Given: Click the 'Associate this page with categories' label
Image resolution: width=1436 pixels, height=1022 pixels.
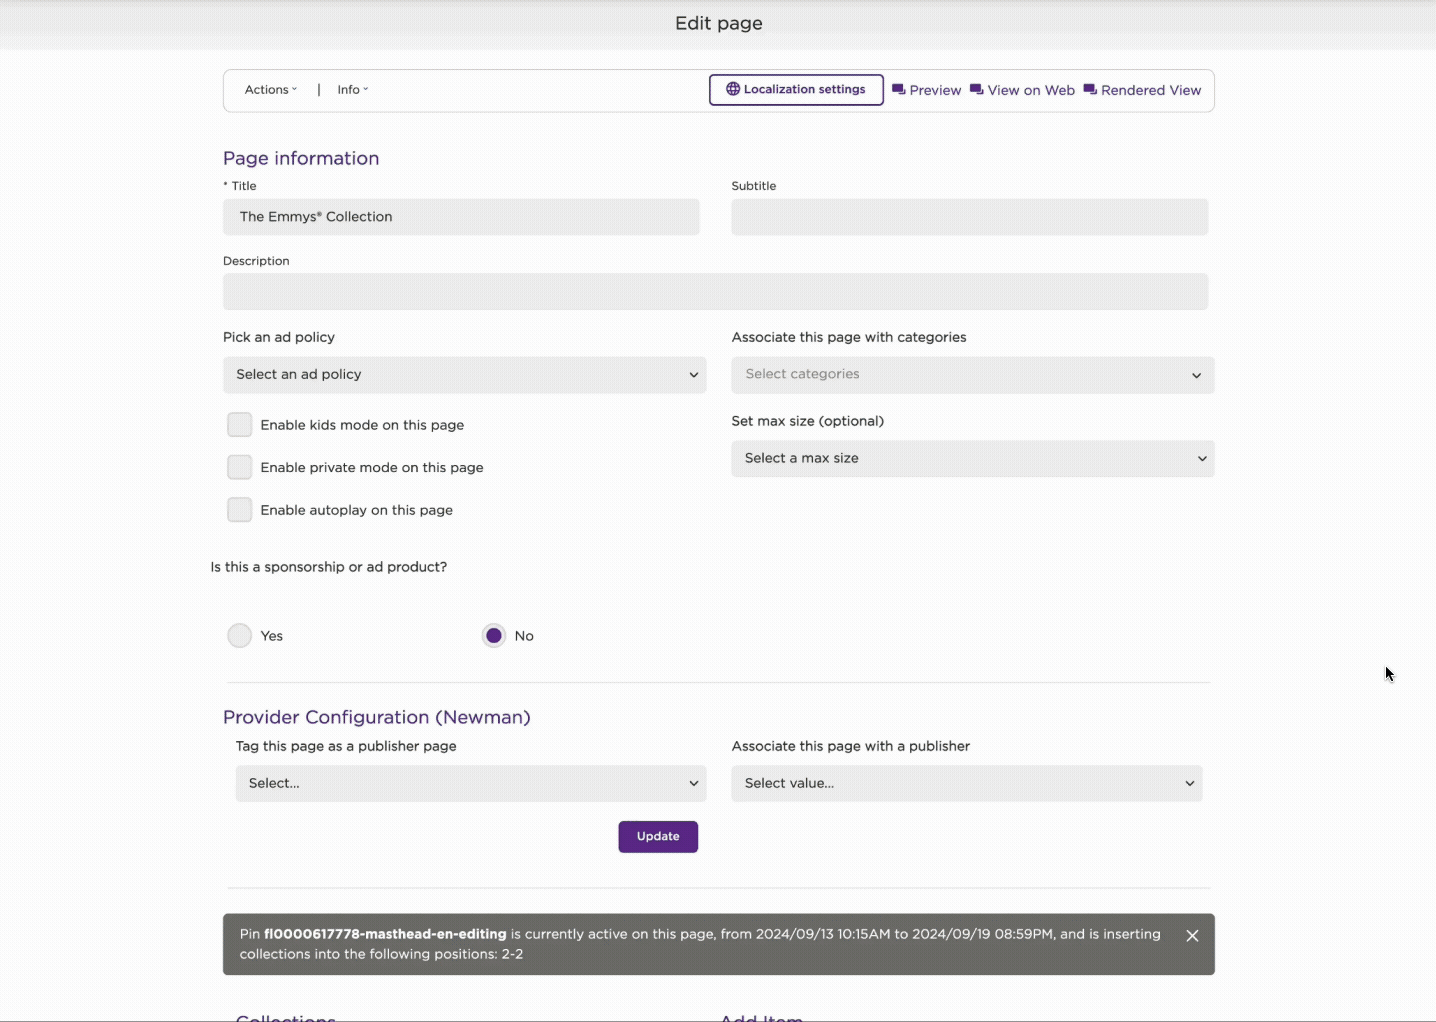Looking at the screenshot, I should click(849, 337).
